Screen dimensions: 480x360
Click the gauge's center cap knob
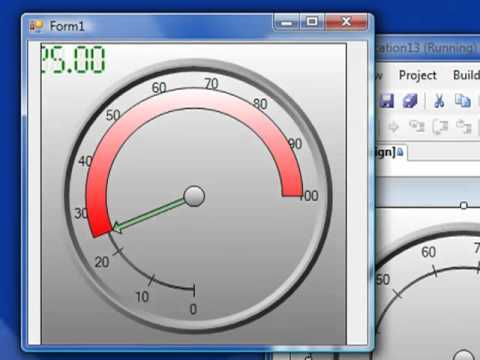[194, 196]
